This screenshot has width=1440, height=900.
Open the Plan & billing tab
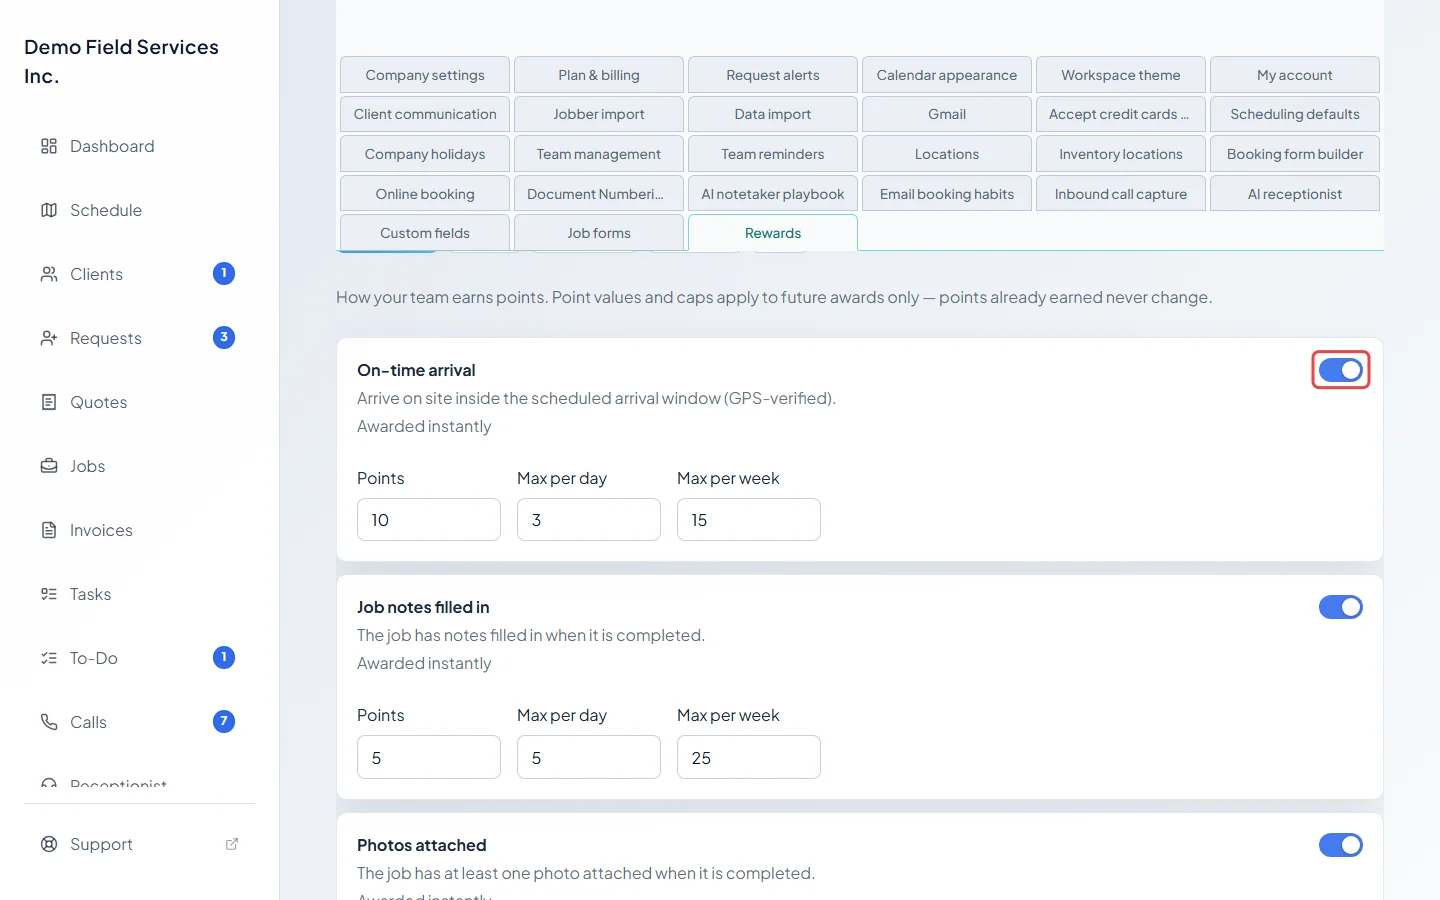click(x=599, y=75)
